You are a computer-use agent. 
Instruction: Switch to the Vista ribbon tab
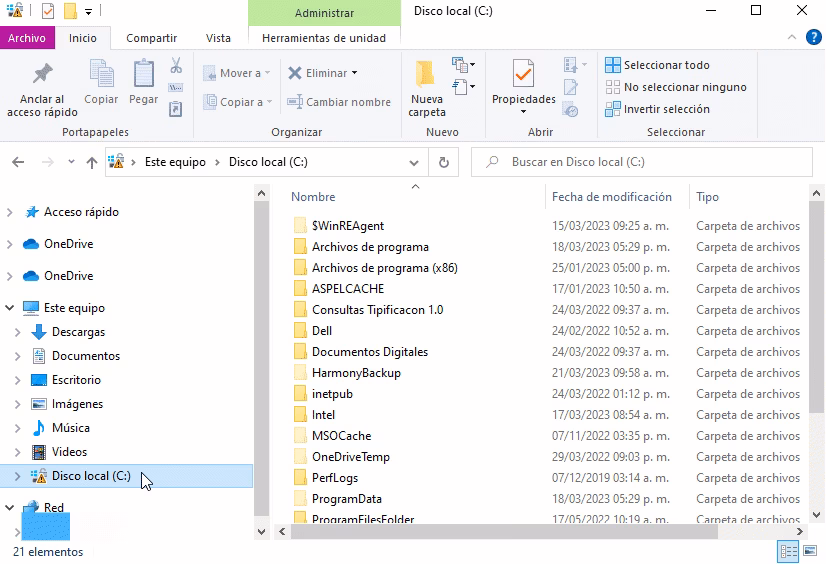tap(218, 38)
